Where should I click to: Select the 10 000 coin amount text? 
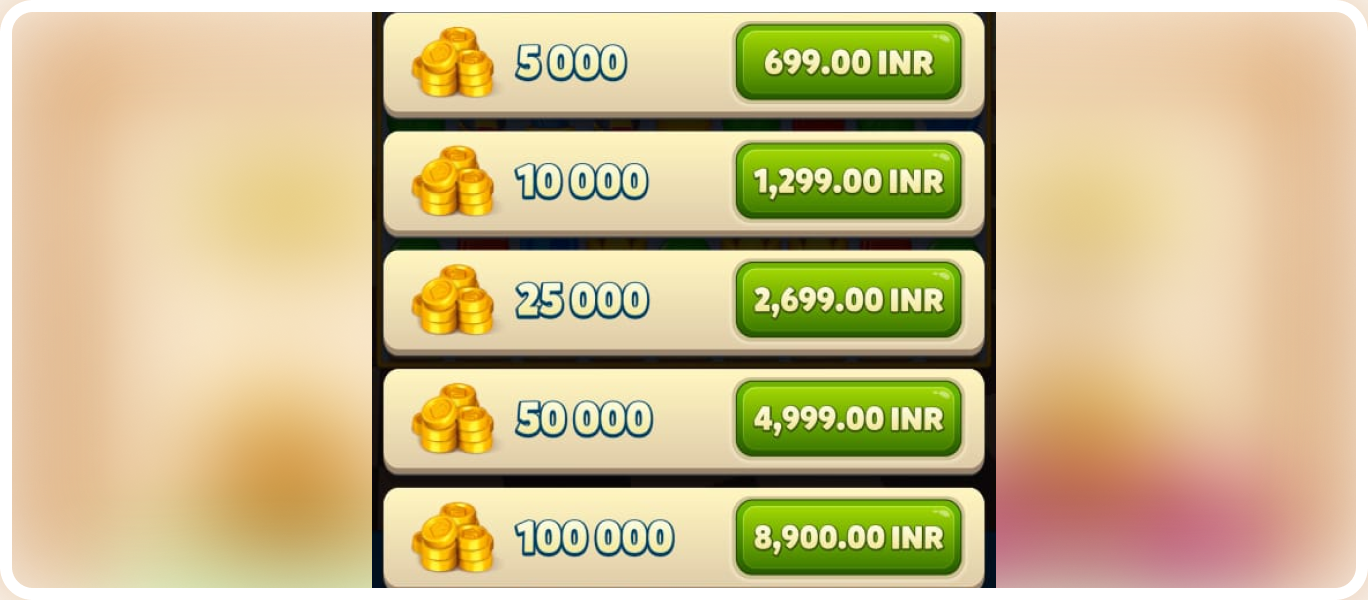[x=582, y=182]
